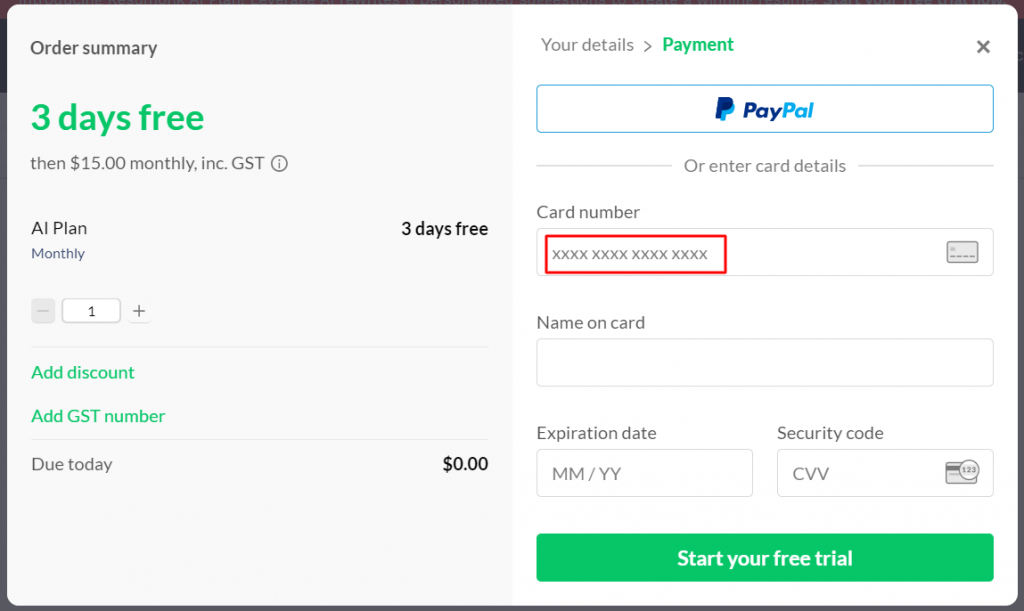Click the CVV Security code field
The width and height of the screenshot is (1024, 611).
pyautogui.click(x=885, y=473)
